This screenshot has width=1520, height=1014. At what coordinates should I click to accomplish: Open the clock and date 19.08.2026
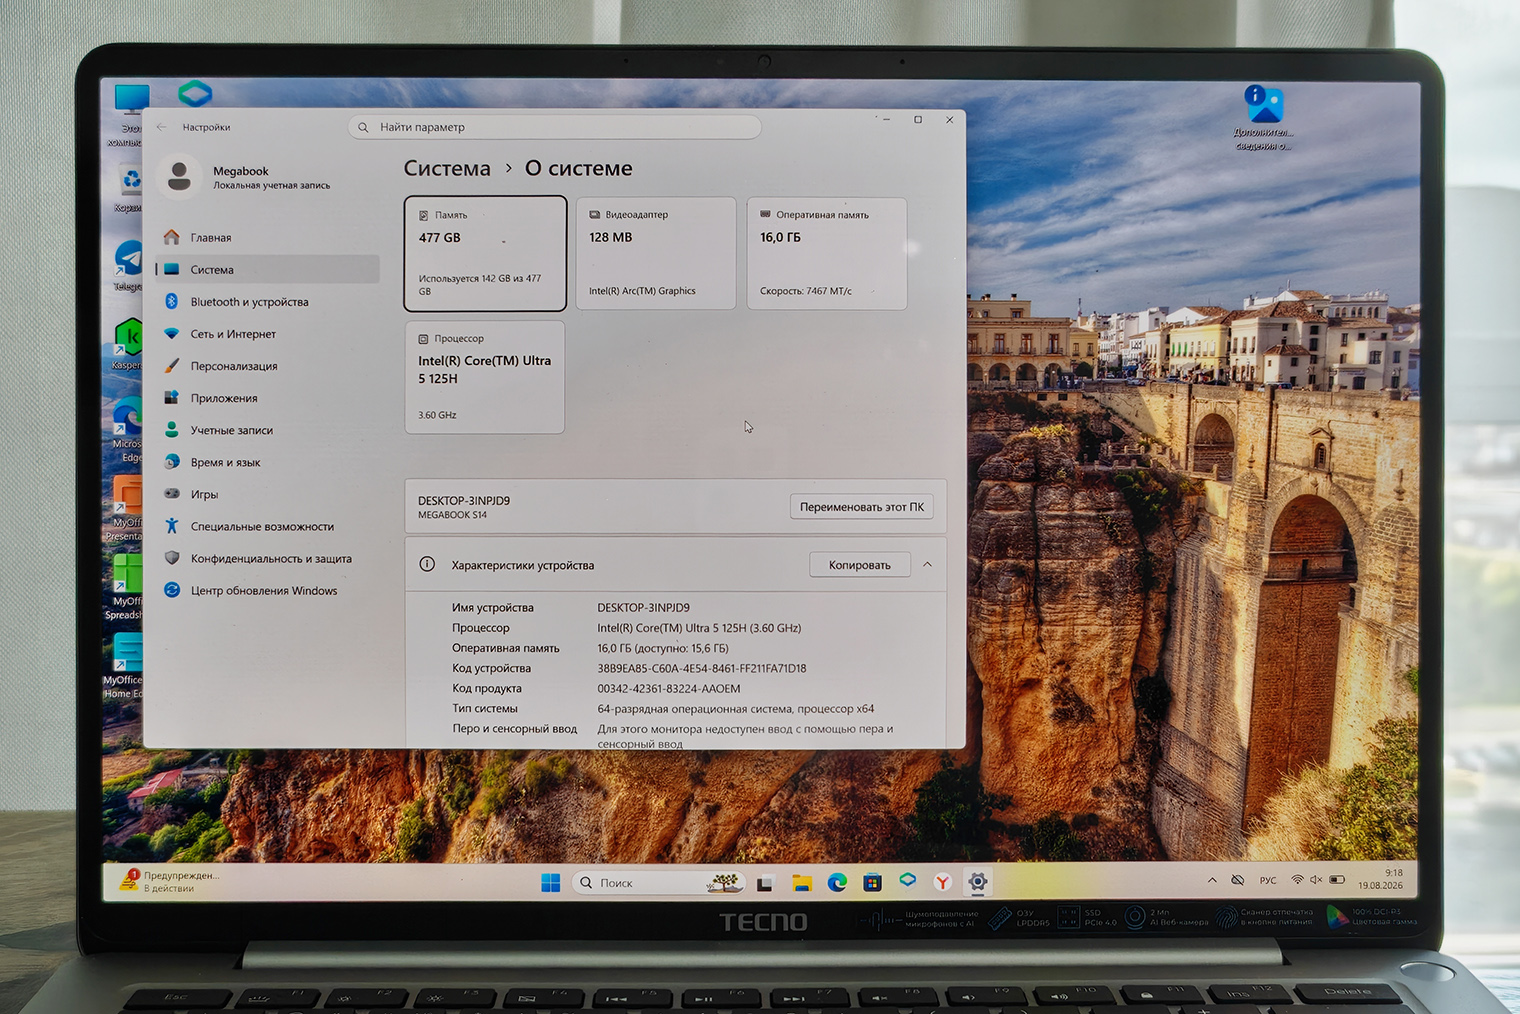pos(1380,879)
